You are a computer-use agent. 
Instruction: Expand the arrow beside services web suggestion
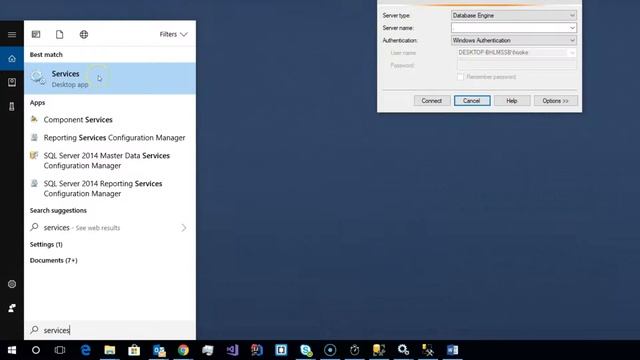pos(184,228)
